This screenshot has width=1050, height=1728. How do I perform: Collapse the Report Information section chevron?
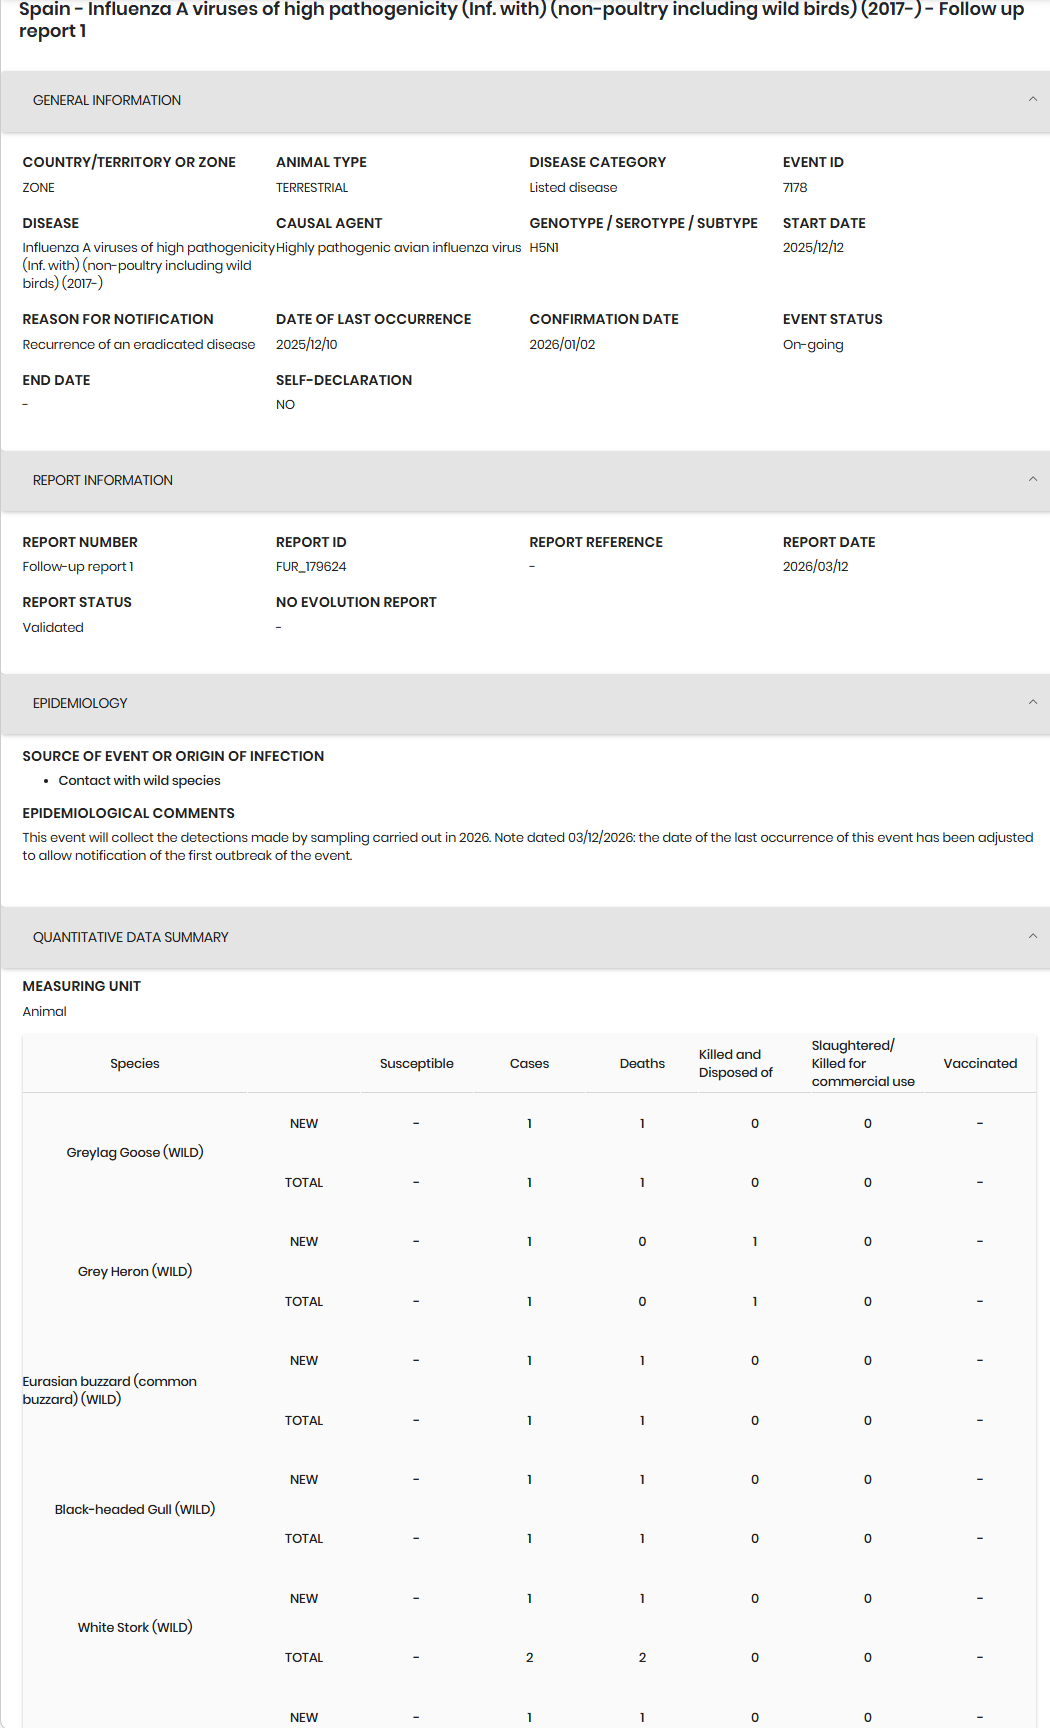(1032, 480)
